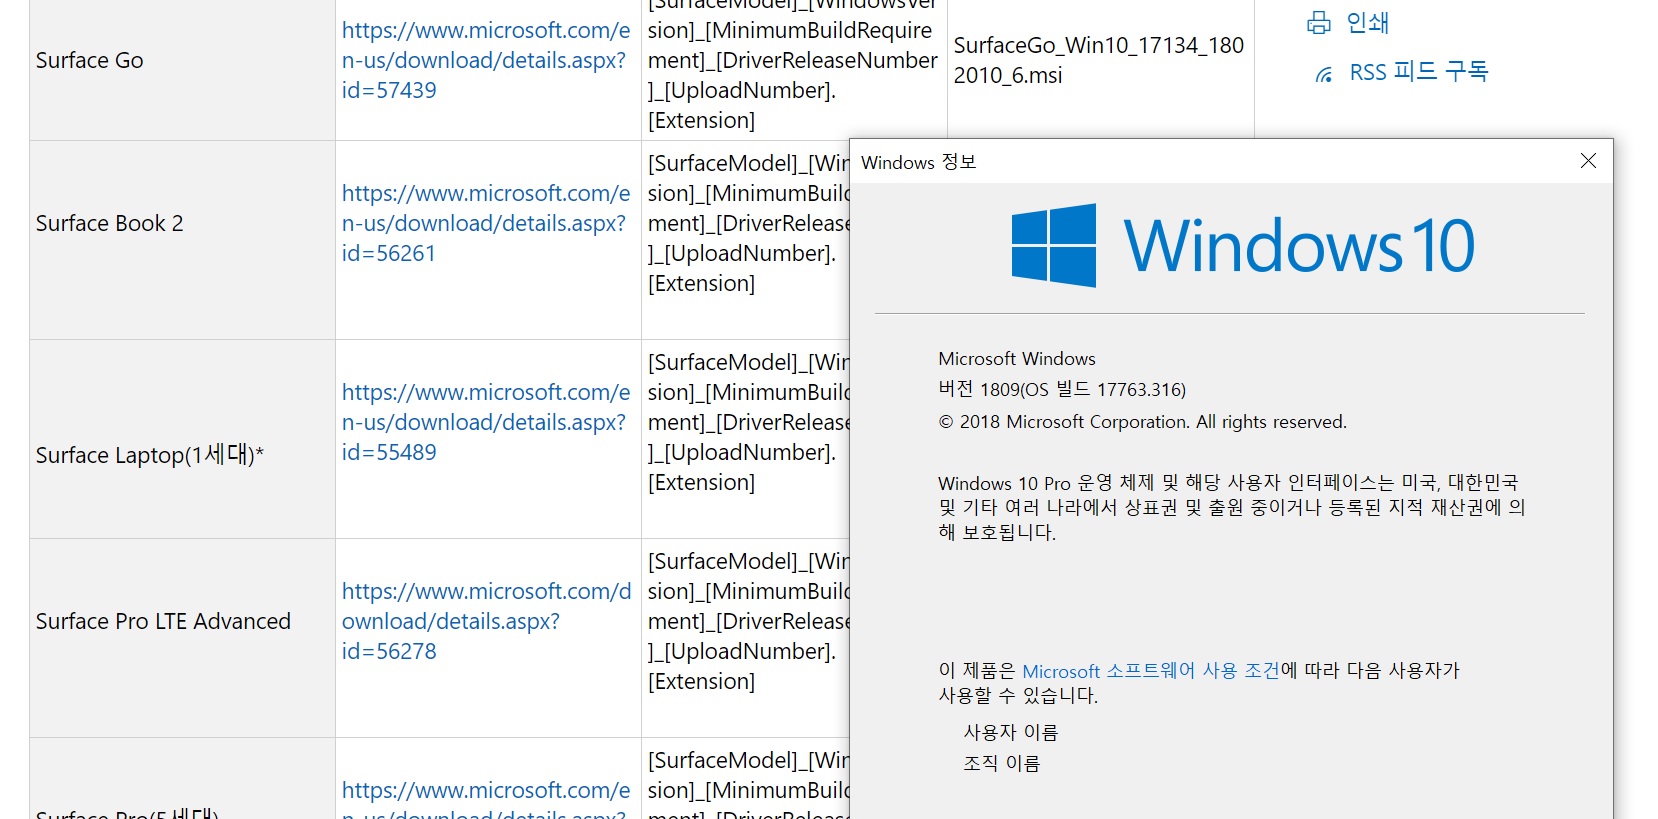The width and height of the screenshot is (1658, 819).
Task: Open Microsoft 소프트웨어 사용 조건 license link
Action: 1151,671
